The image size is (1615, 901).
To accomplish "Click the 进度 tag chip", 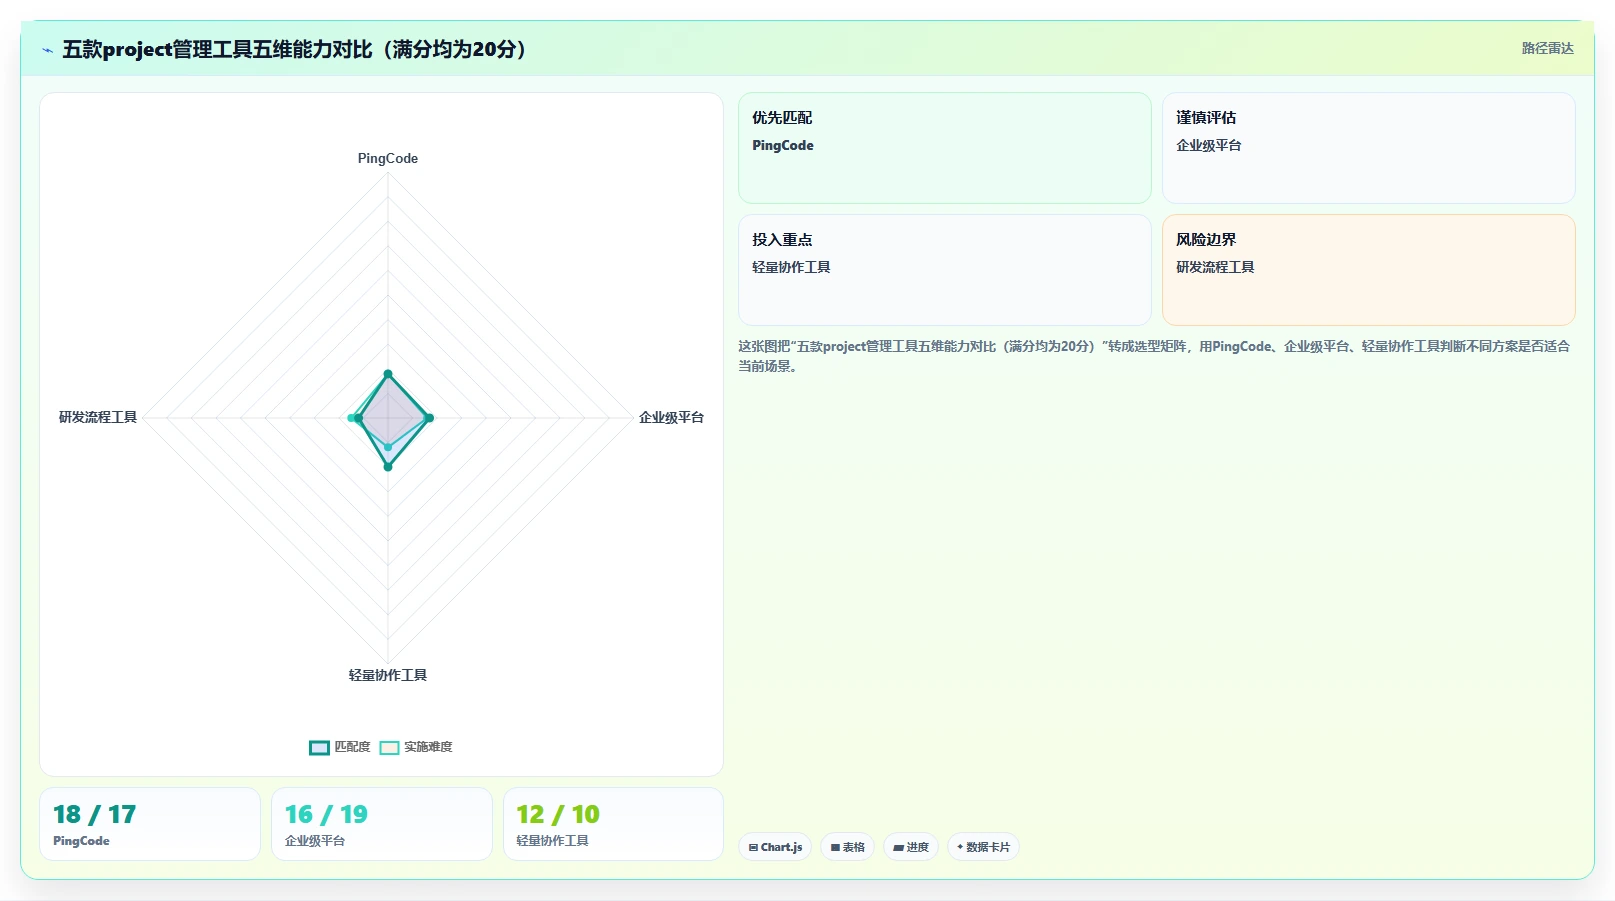I will 910,847.
